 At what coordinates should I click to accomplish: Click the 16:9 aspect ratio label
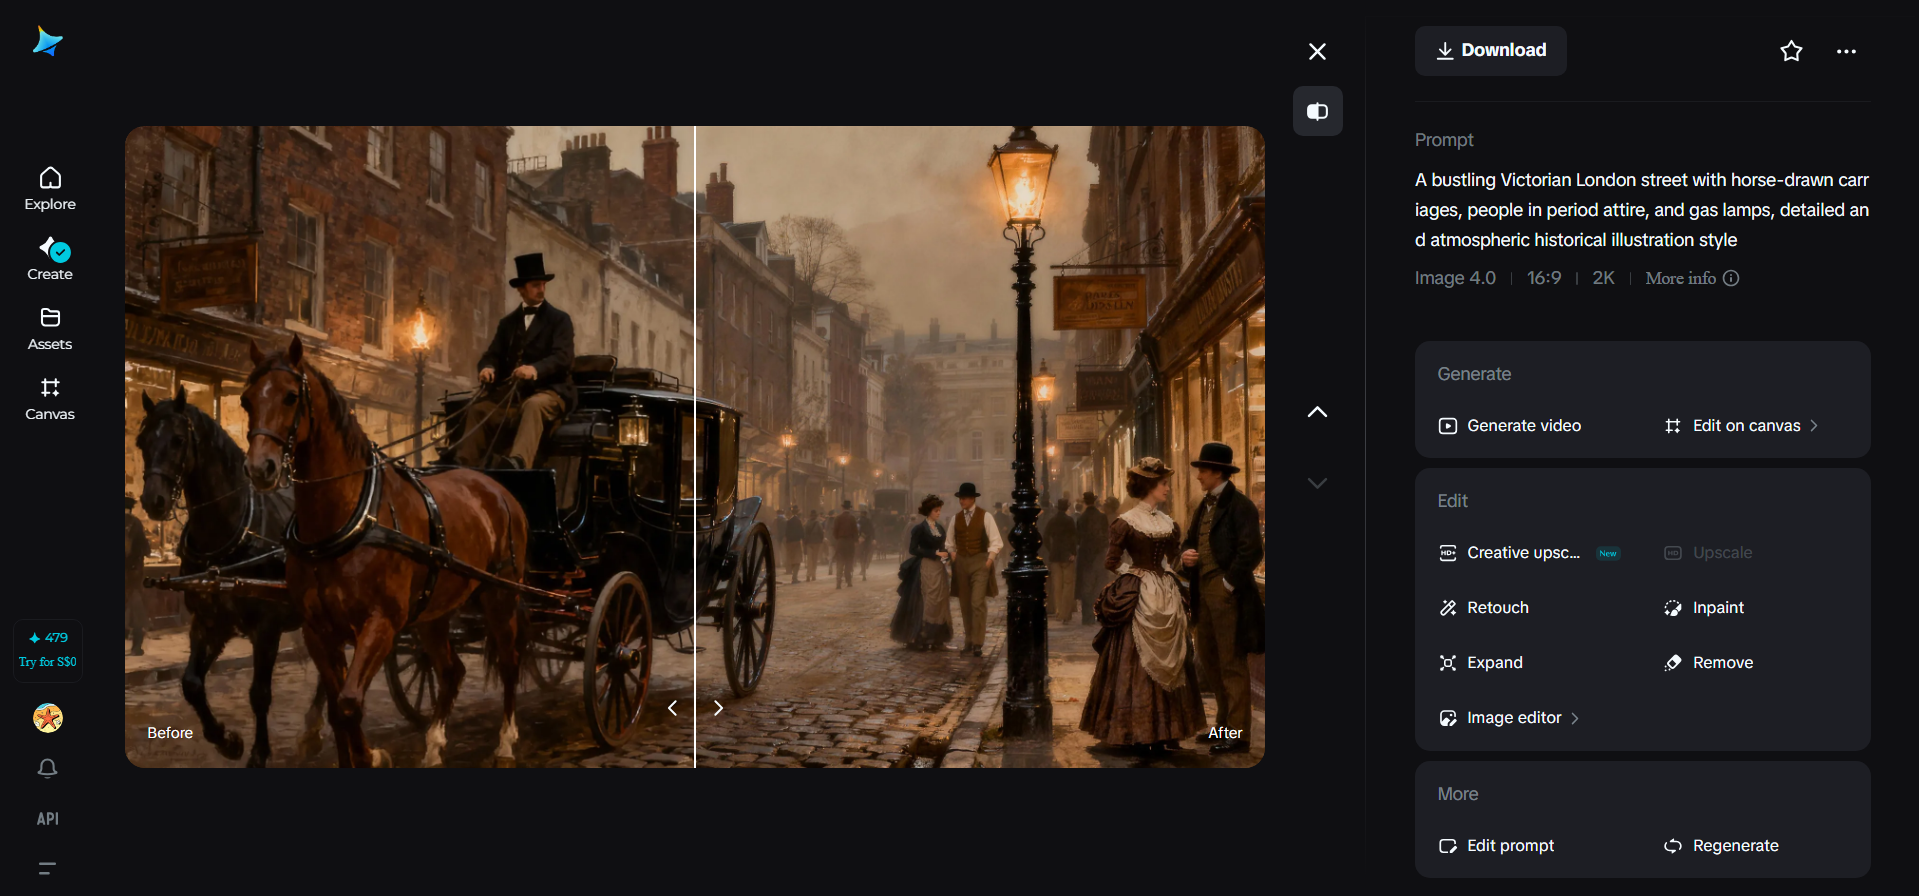1544,278
